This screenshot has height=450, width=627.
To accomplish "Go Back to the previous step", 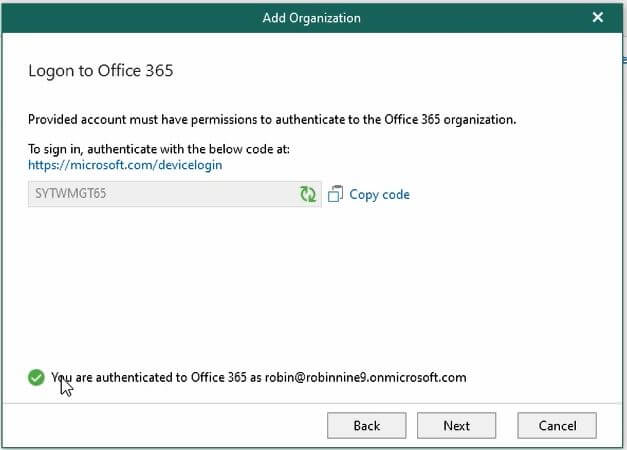I will (x=367, y=426).
